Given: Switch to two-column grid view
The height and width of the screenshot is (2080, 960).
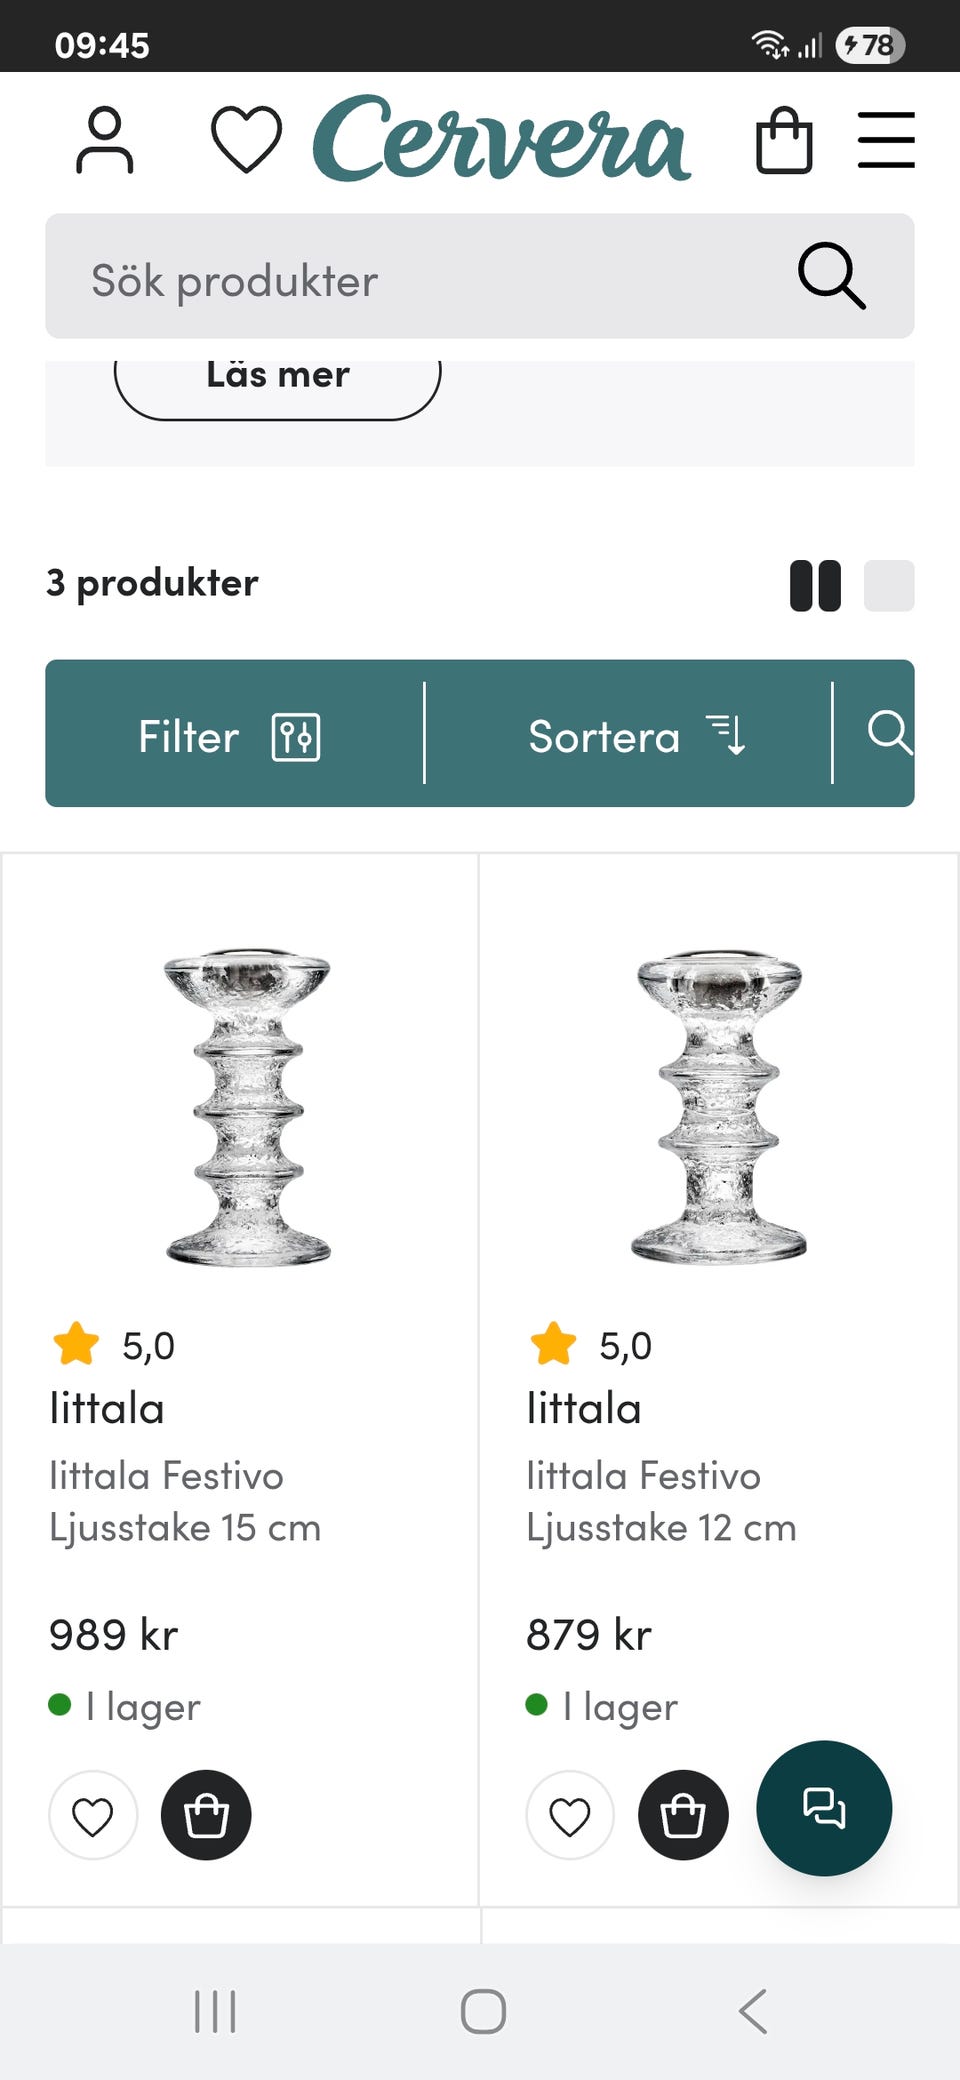Looking at the screenshot, I should pyautogui.click(x=815, y=585).
